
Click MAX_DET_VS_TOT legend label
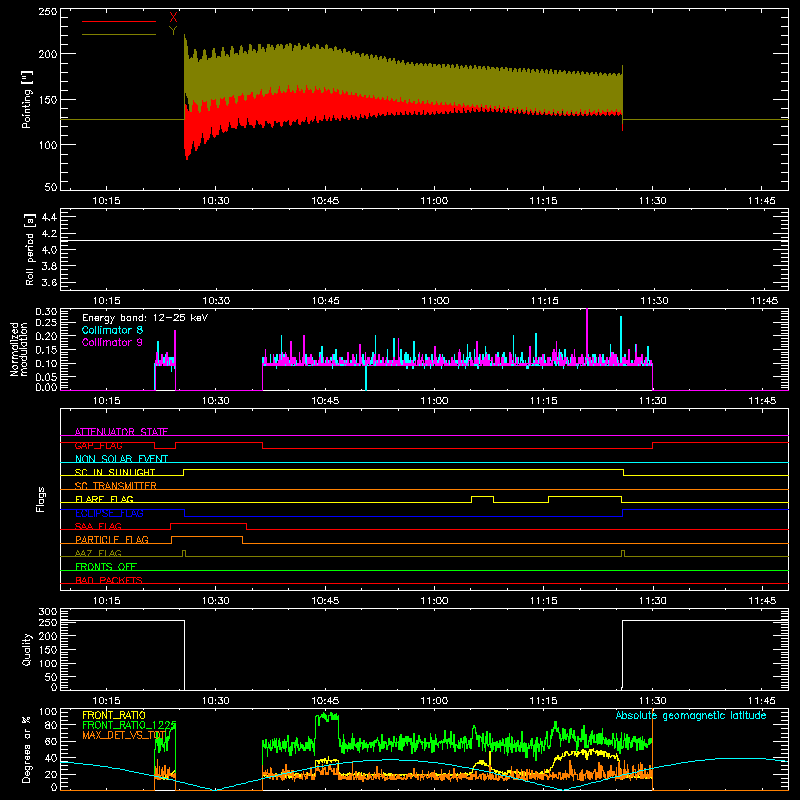pyautogui.click(x=126, y=735)
